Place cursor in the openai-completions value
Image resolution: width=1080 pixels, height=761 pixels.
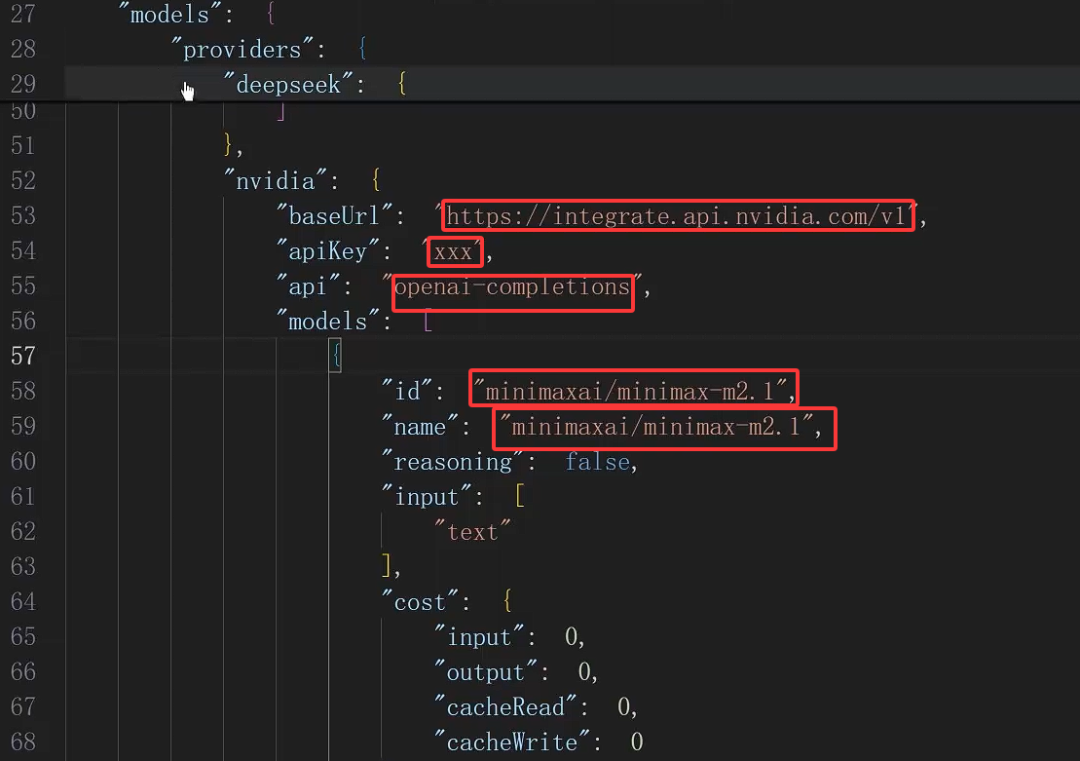512,287
